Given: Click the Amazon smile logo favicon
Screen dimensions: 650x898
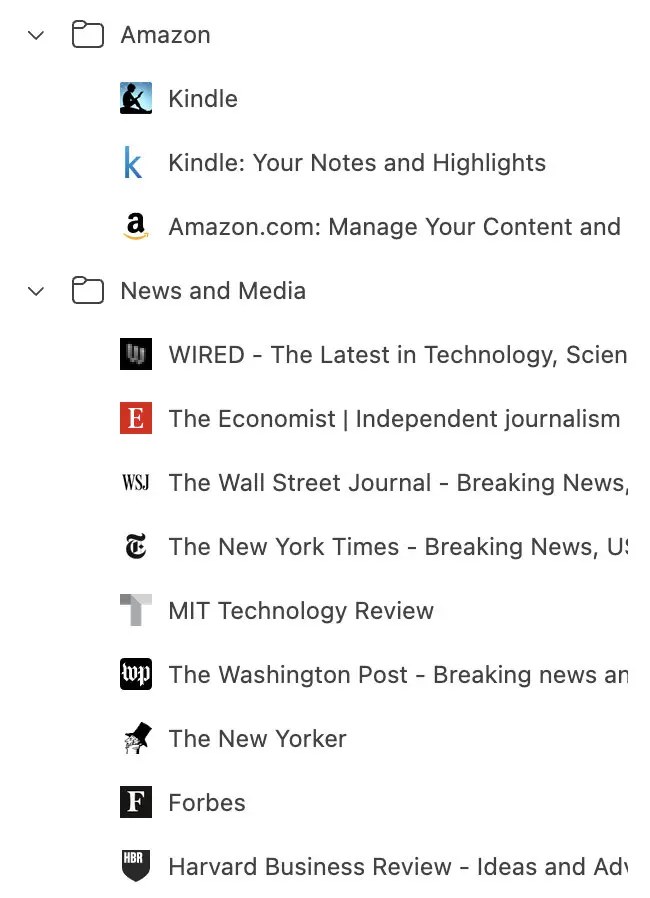Looking at the screenshot, I should [x=135, y=227].
